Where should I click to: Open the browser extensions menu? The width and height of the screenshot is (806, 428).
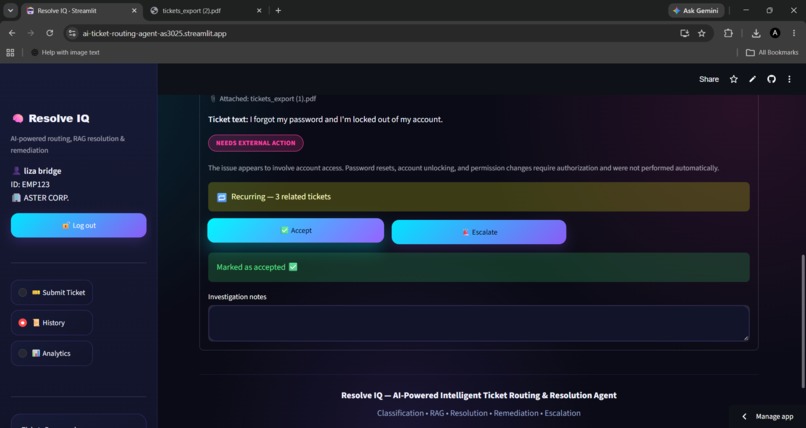[x=728, y=33]
